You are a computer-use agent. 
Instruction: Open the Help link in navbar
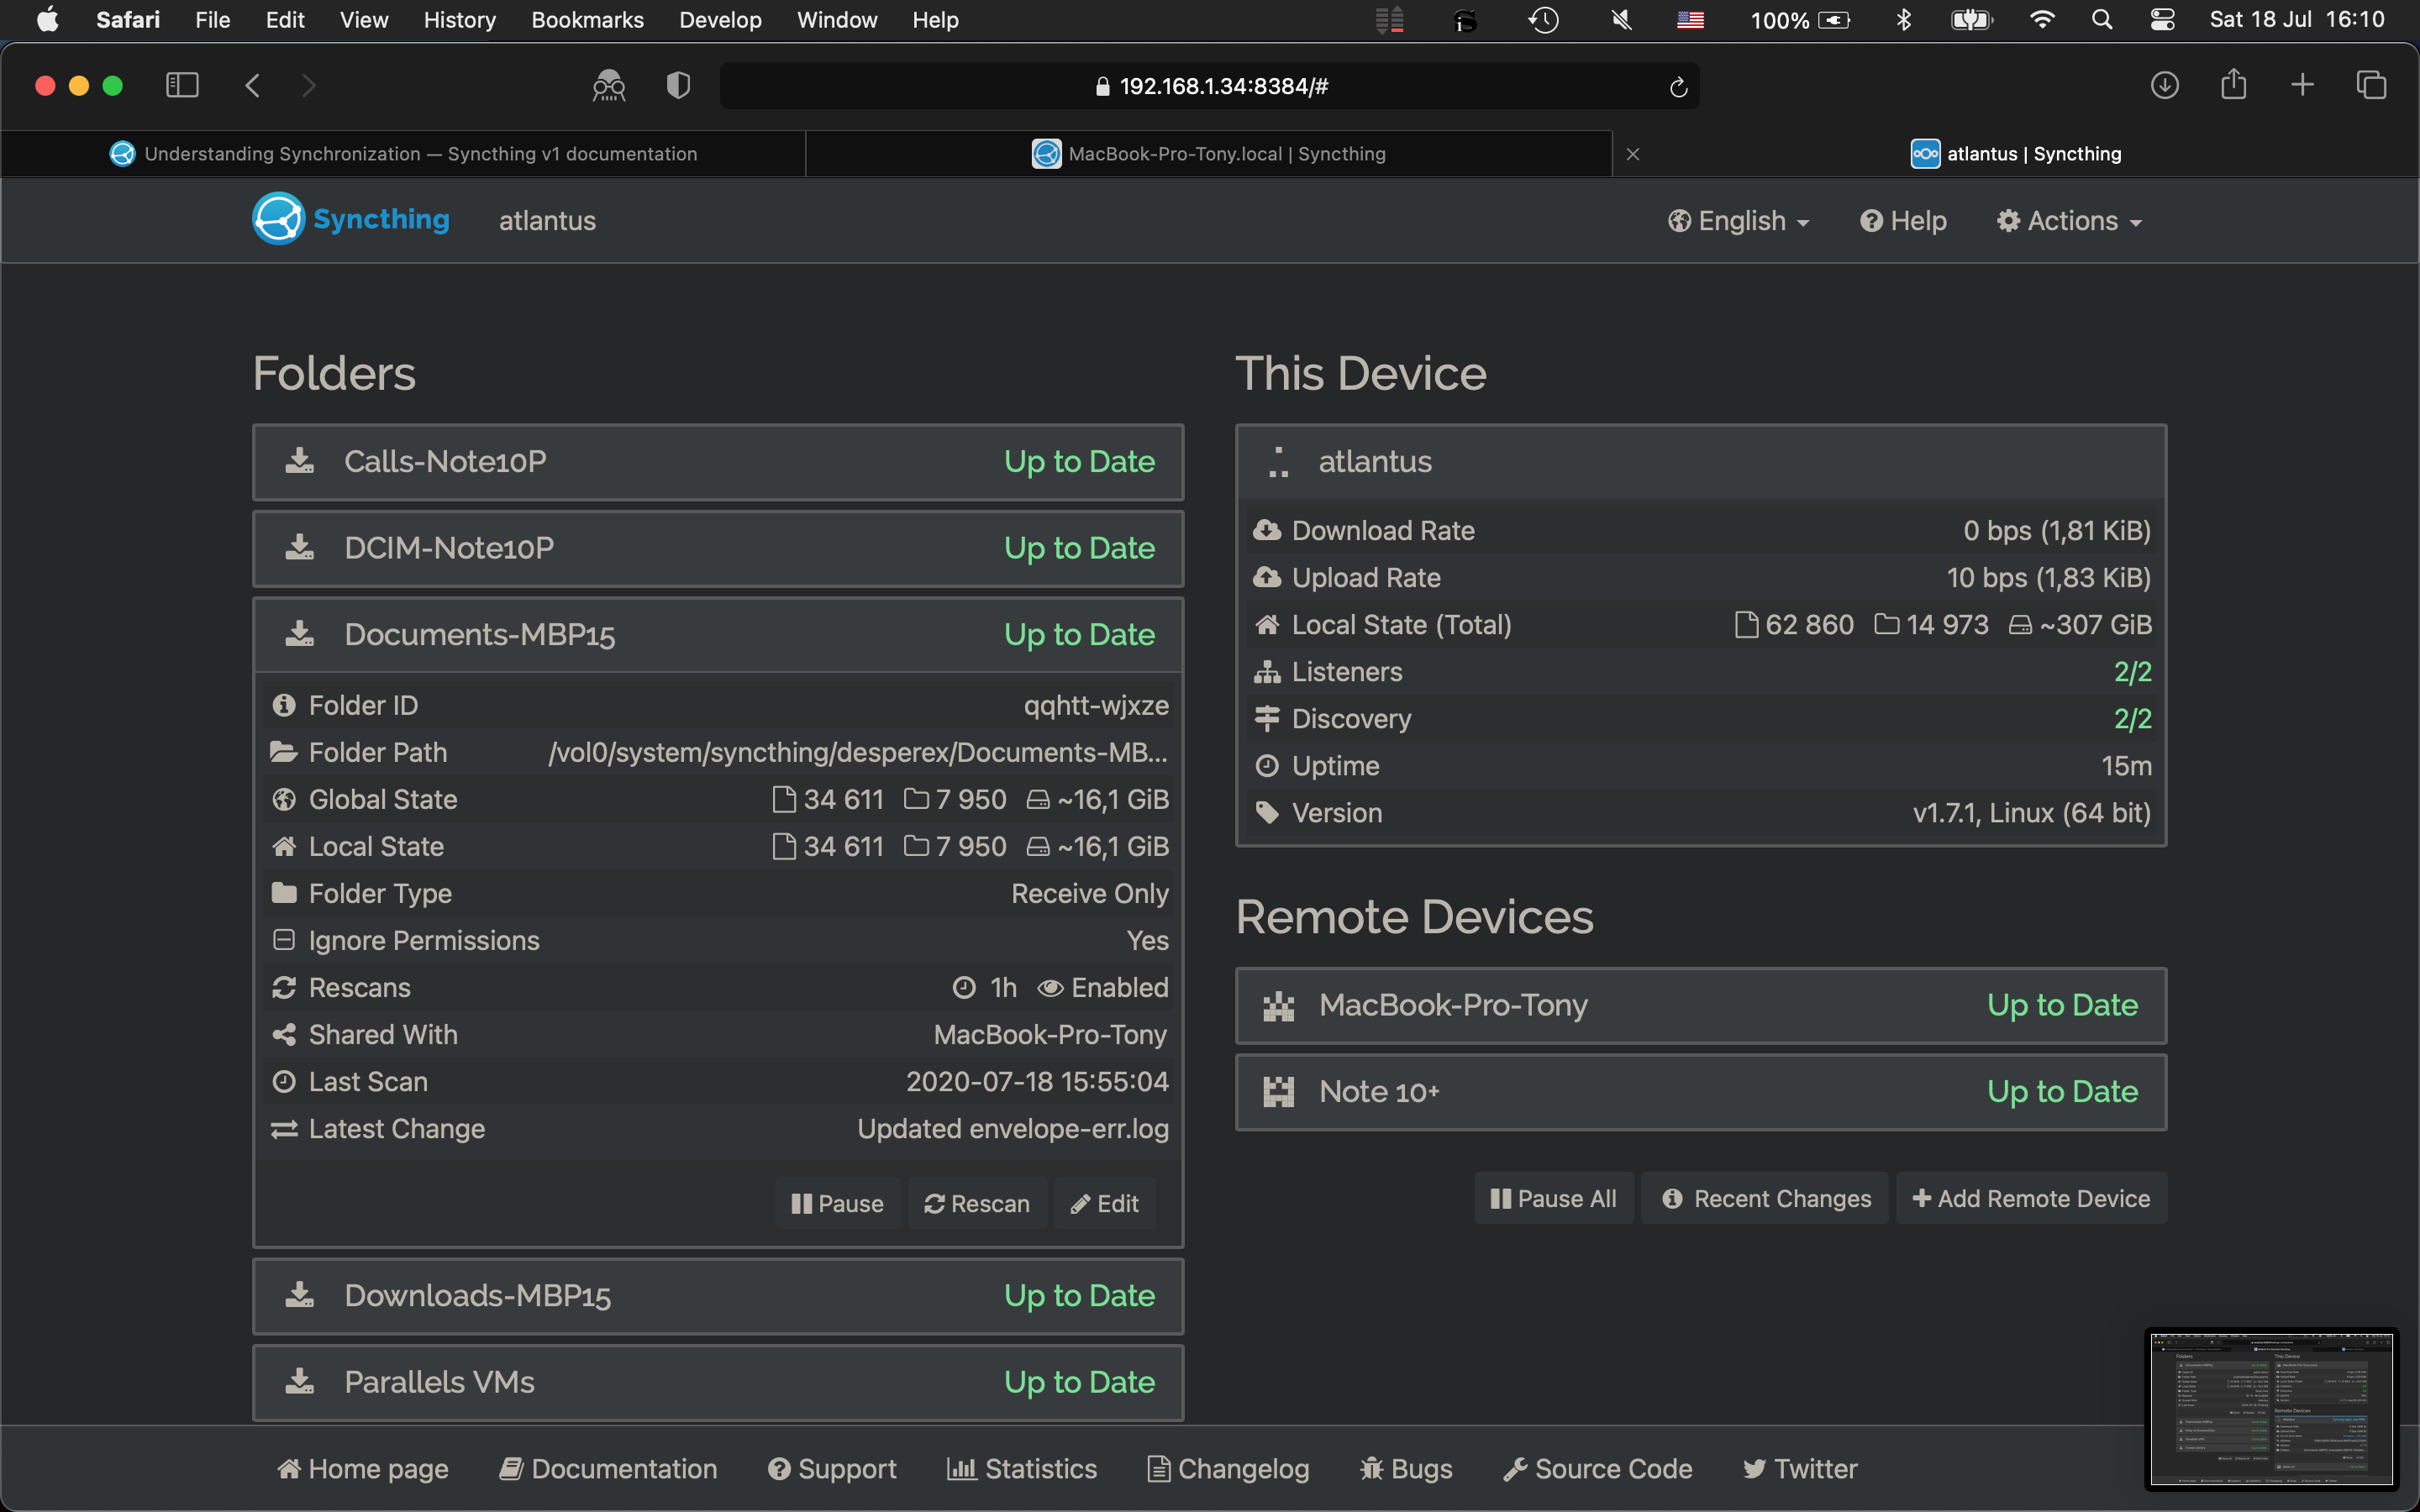[1903, 221]
